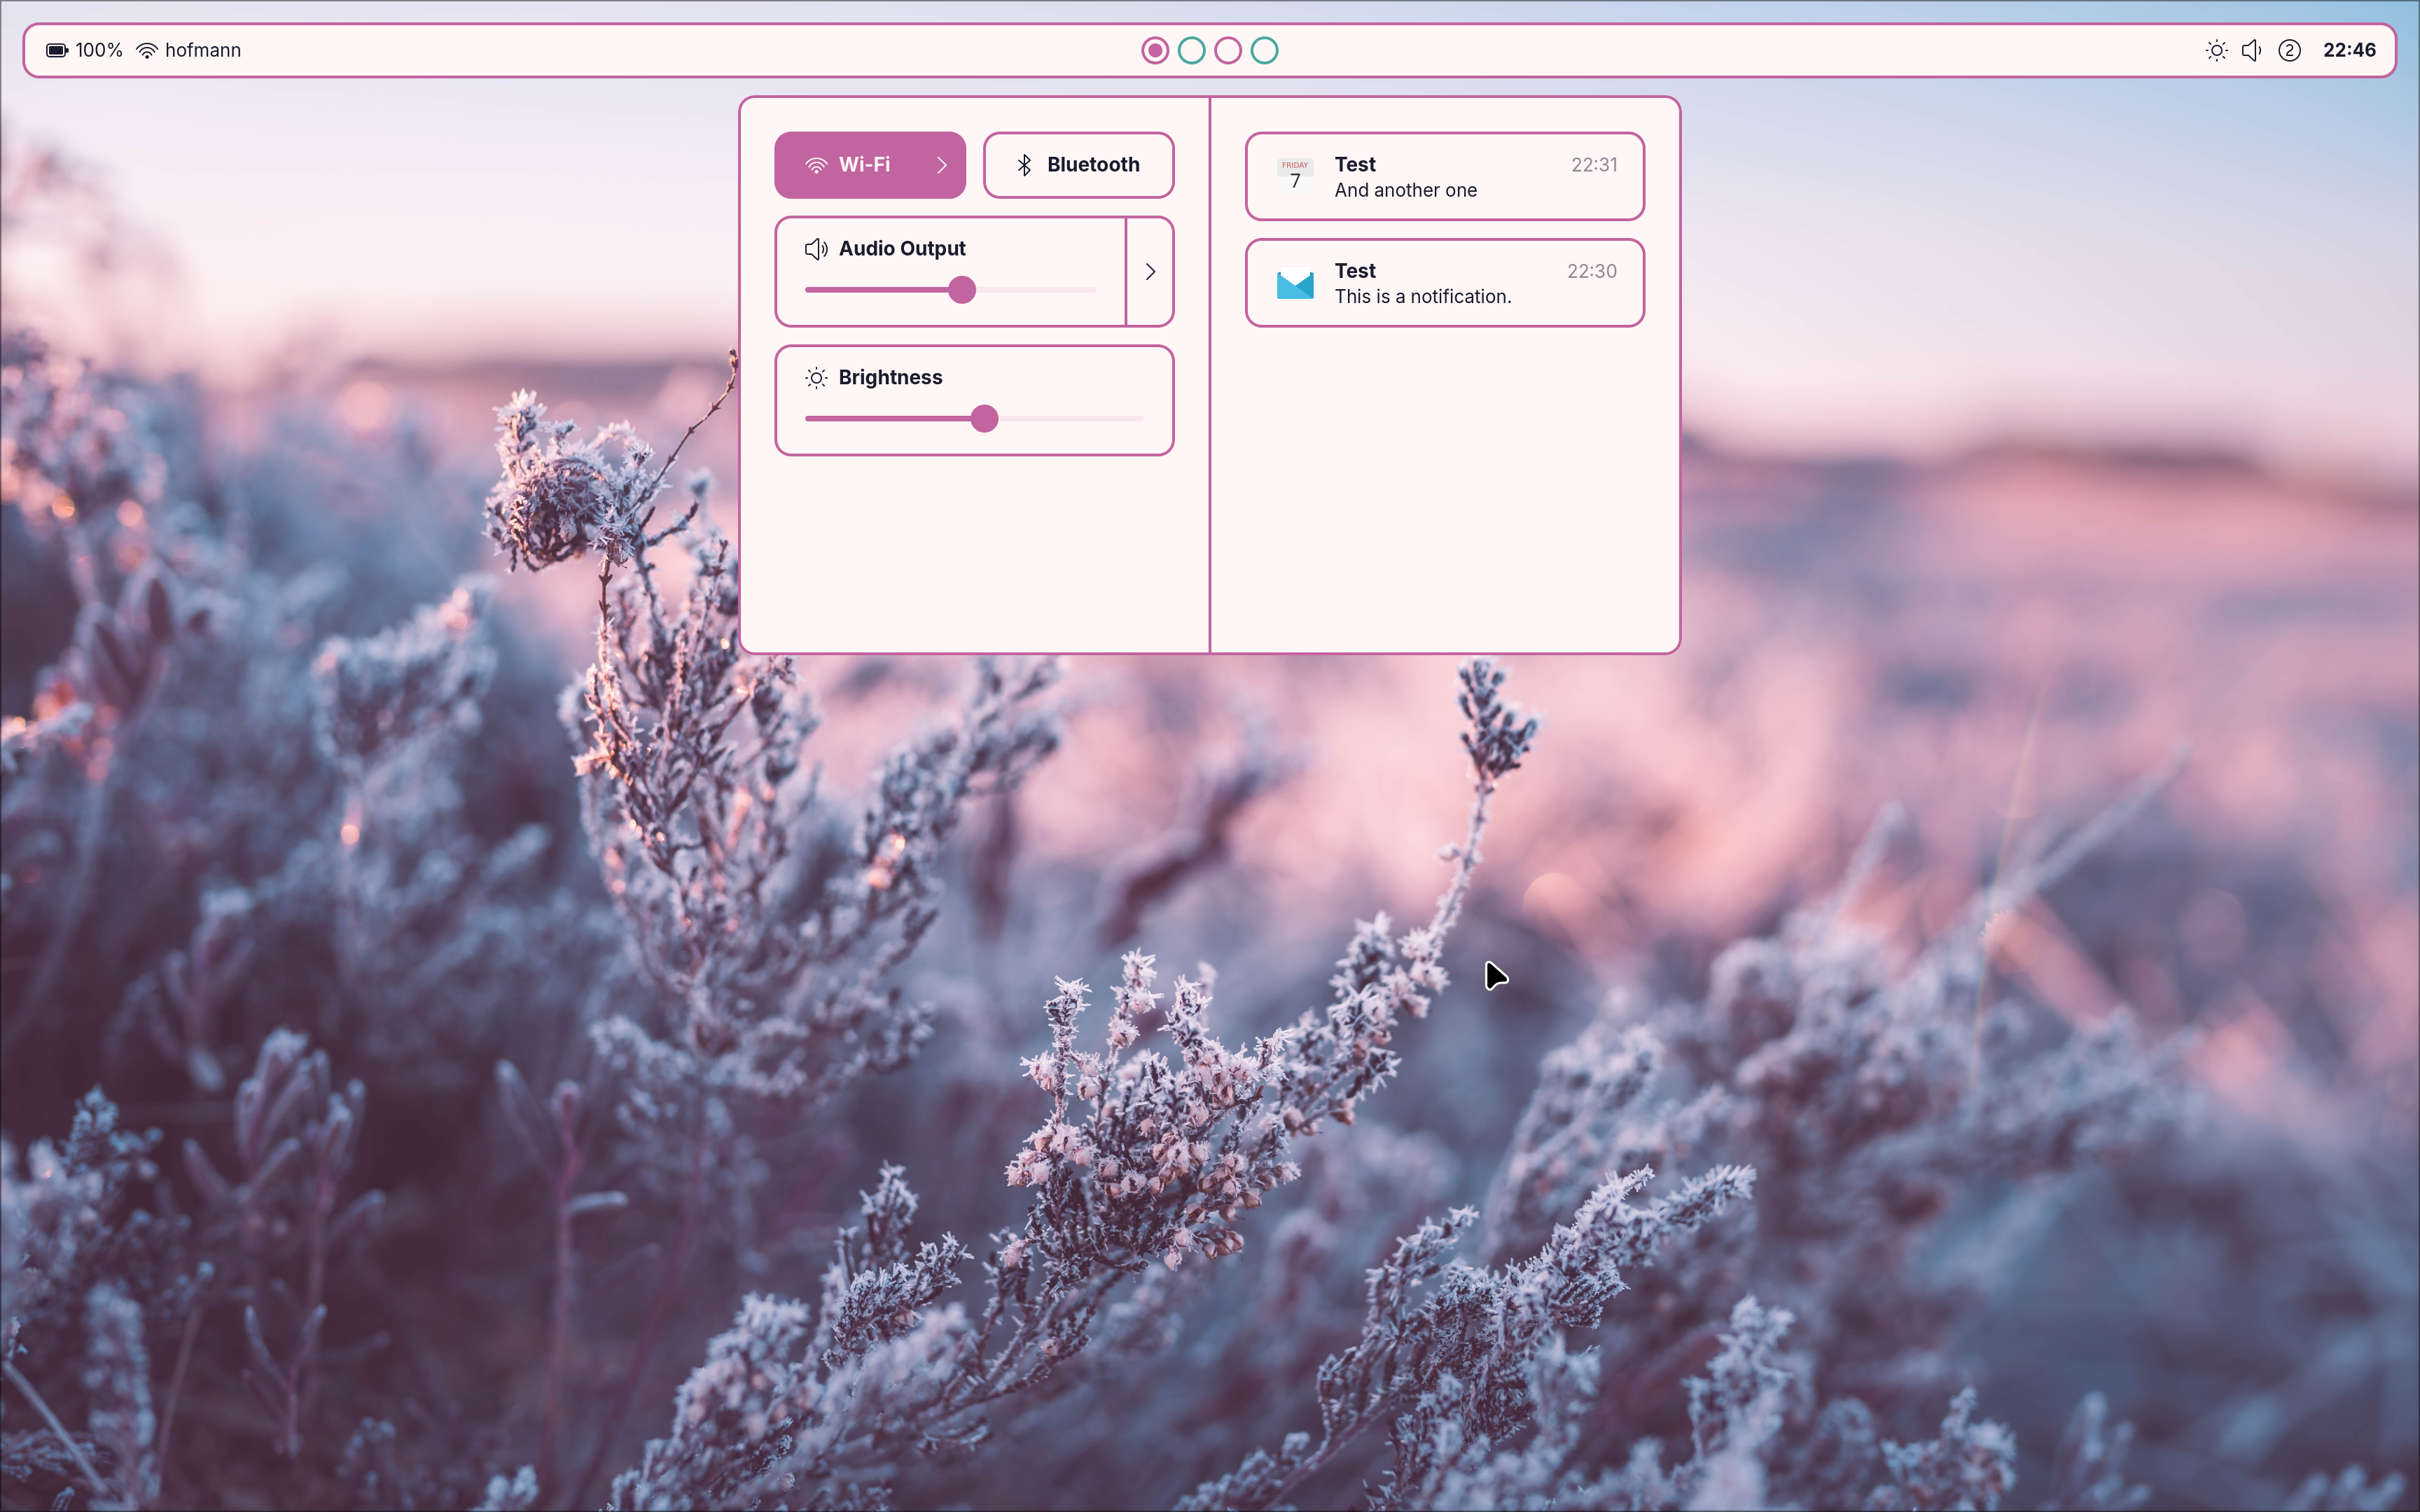Click the battery icon in status bar

tap(57, 50)
